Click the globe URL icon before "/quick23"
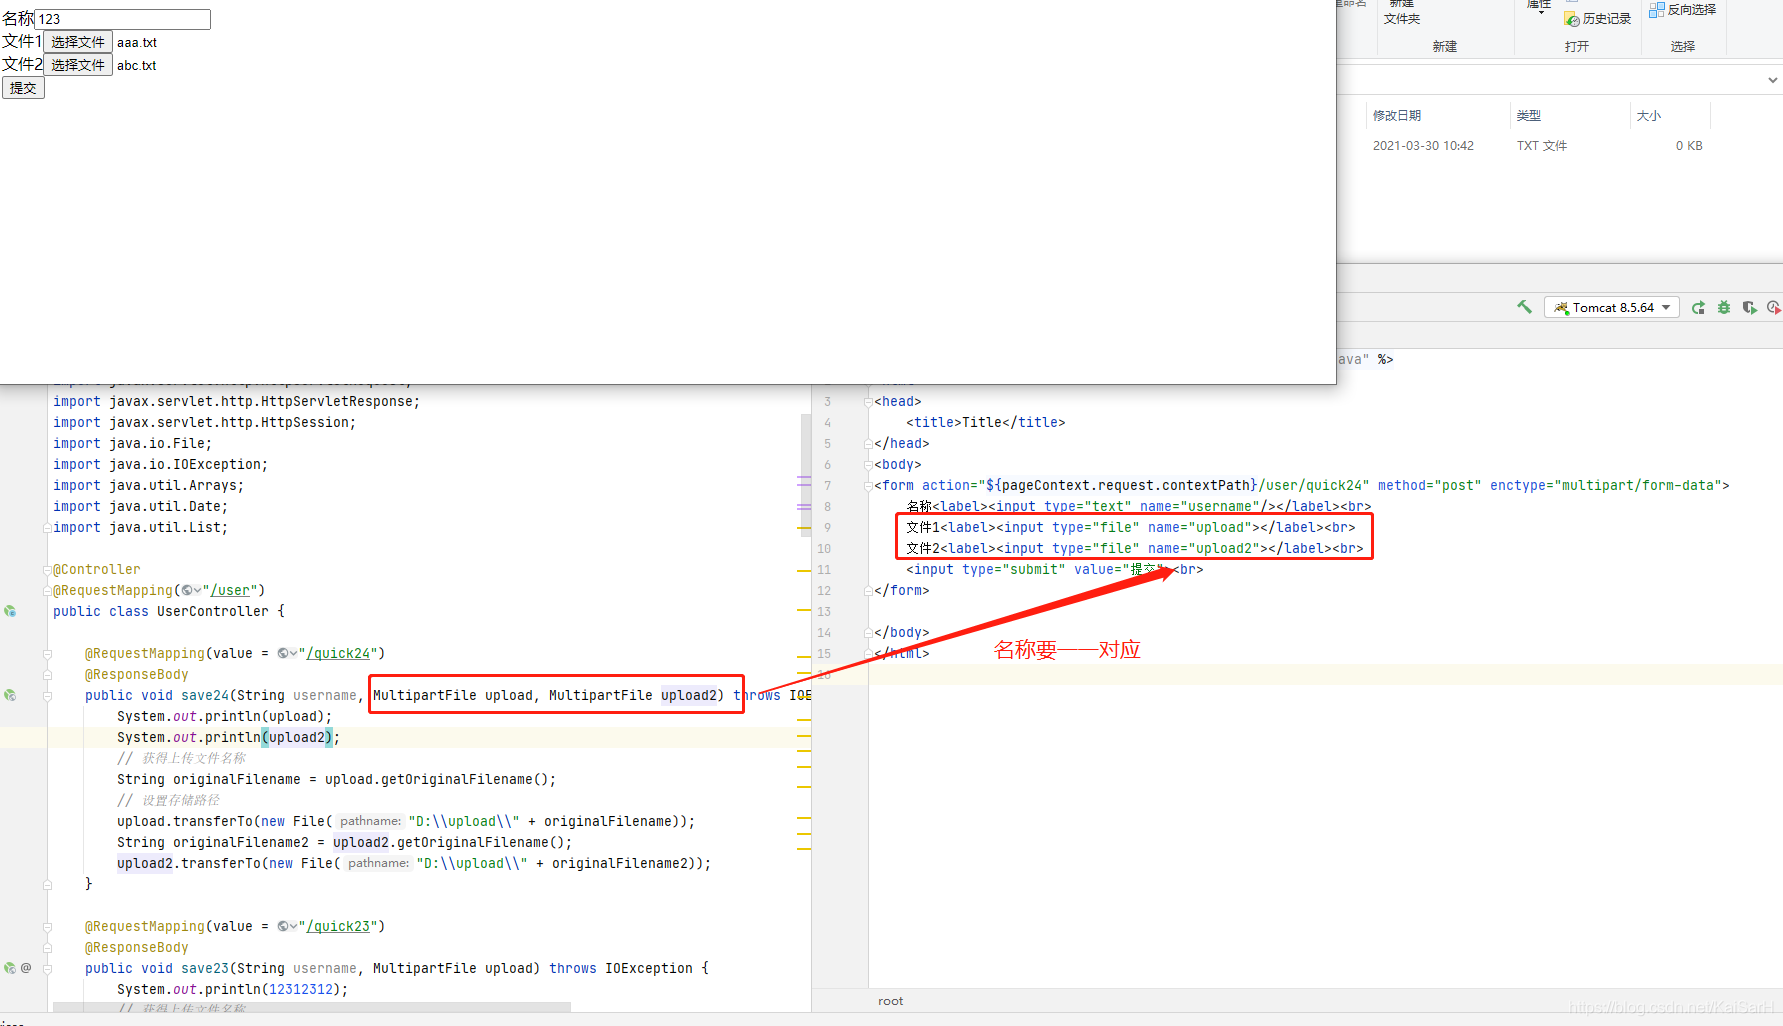 (x=286, y=926)
